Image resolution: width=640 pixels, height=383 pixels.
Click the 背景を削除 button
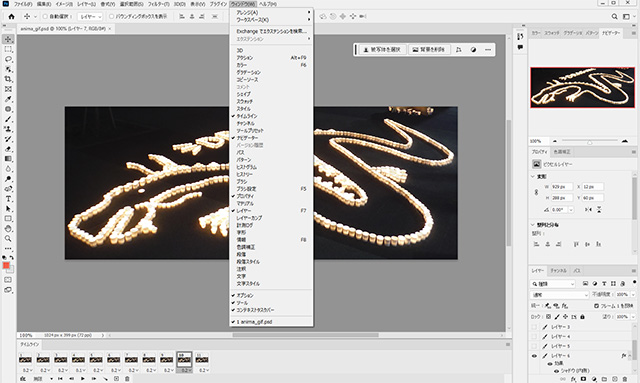429,49
